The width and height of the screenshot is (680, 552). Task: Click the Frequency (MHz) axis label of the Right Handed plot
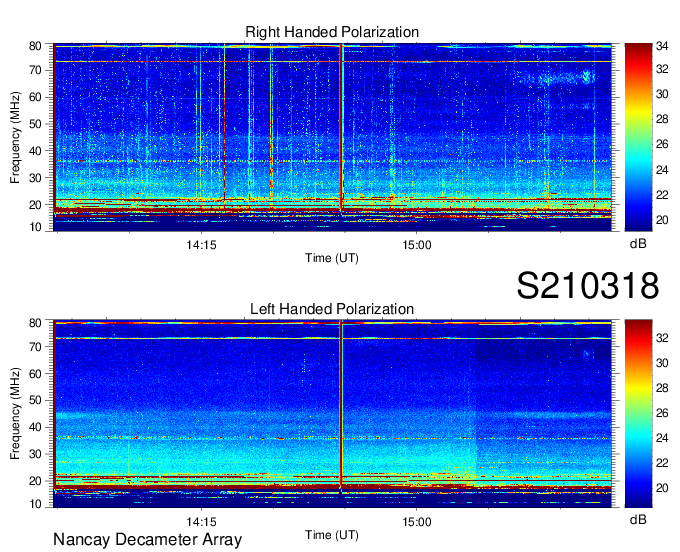click(x=15, y=137)
